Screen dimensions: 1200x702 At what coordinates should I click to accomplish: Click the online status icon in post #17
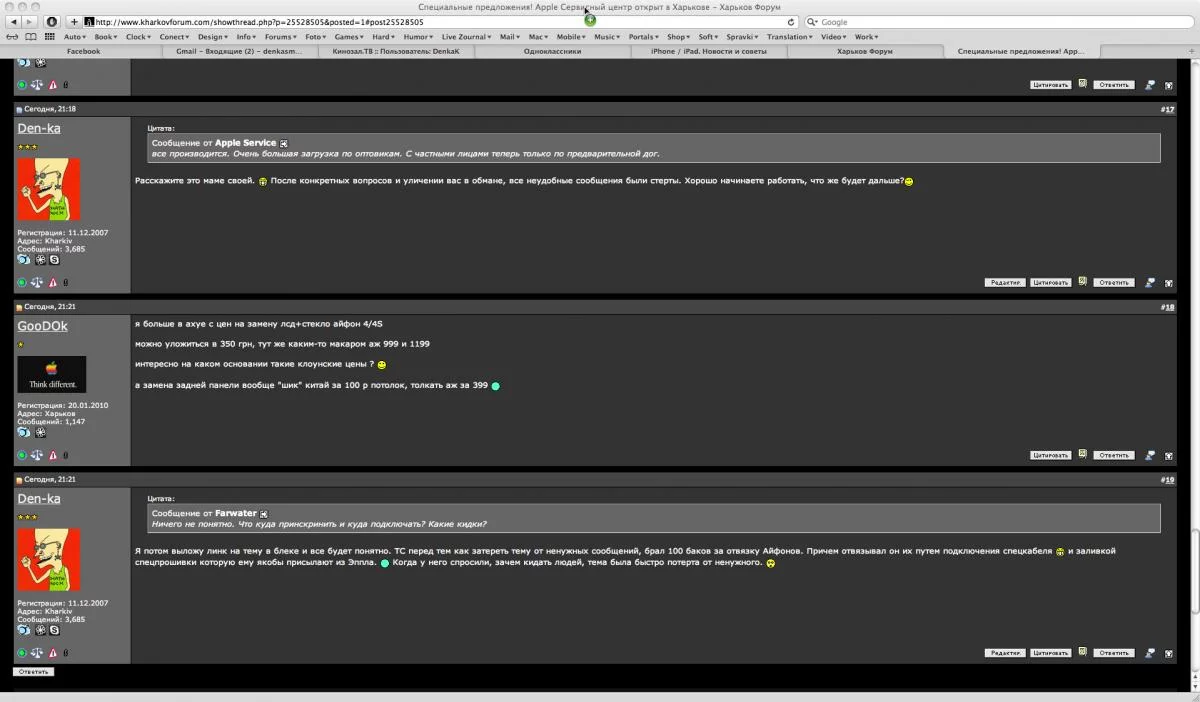click(x=22, y=283)
